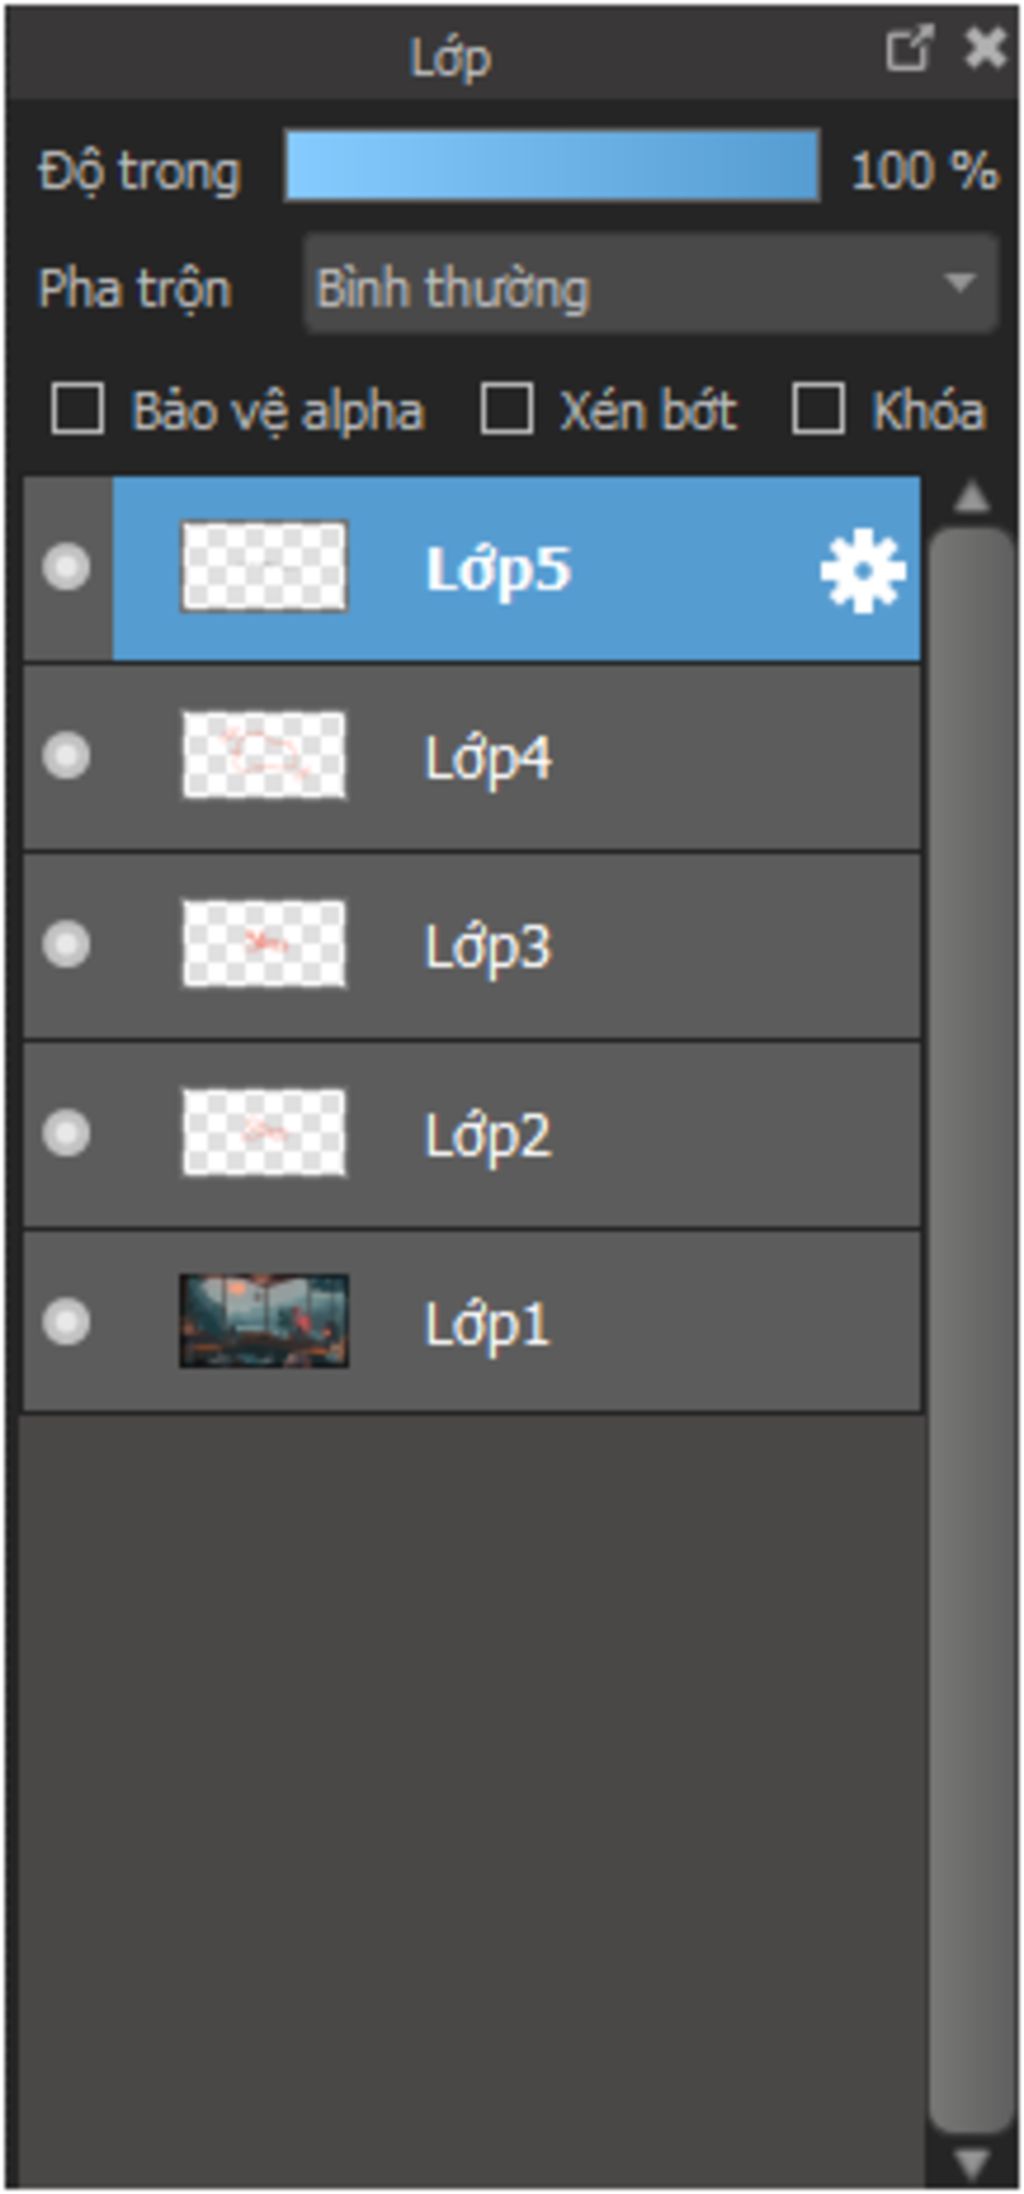Click the Lớp1 image thumbnail
Viewport: 1024px width, 2194px height.
(264, 1321)
